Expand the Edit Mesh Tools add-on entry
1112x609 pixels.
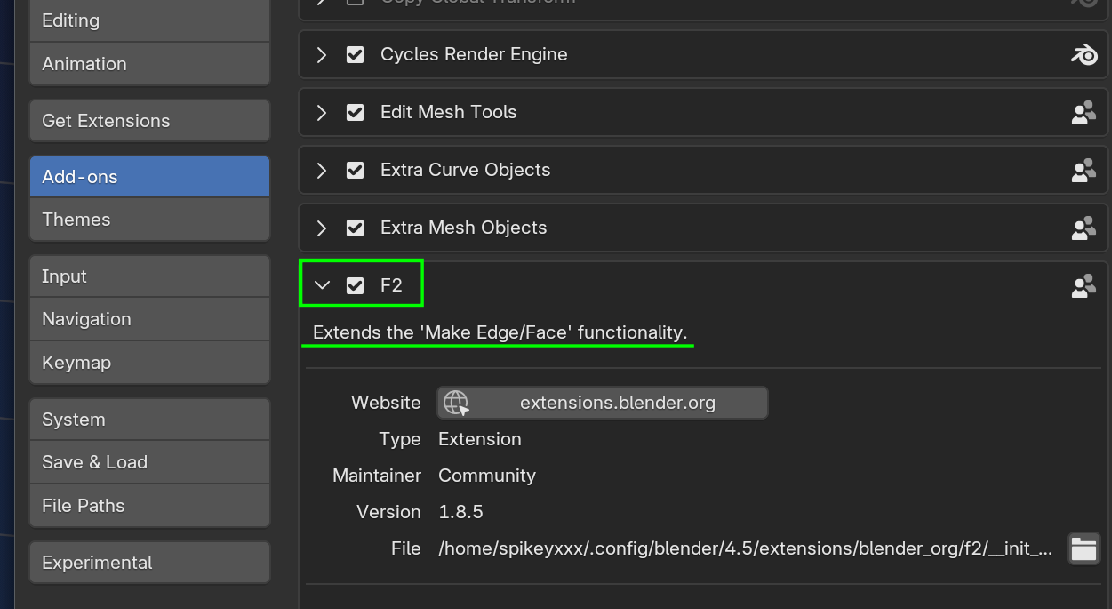coord(321,112)
